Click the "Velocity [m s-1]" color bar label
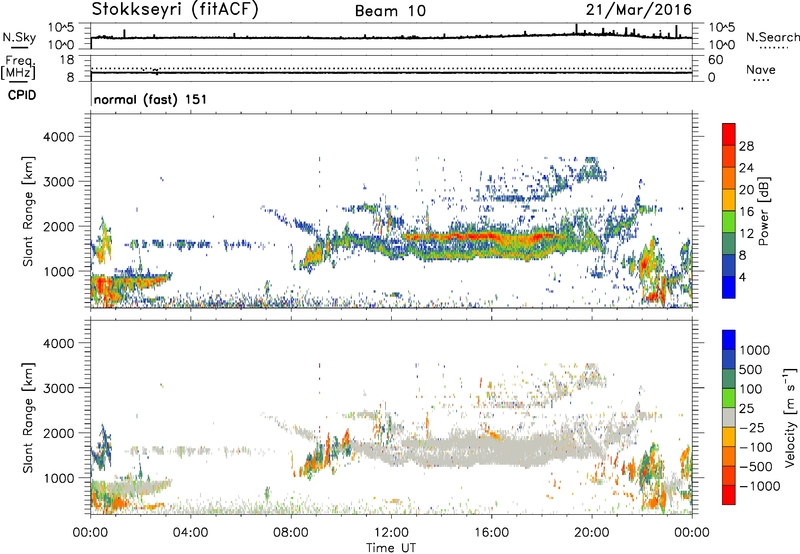This screenshot has width=800, height=554. click(x=790, y=418)
